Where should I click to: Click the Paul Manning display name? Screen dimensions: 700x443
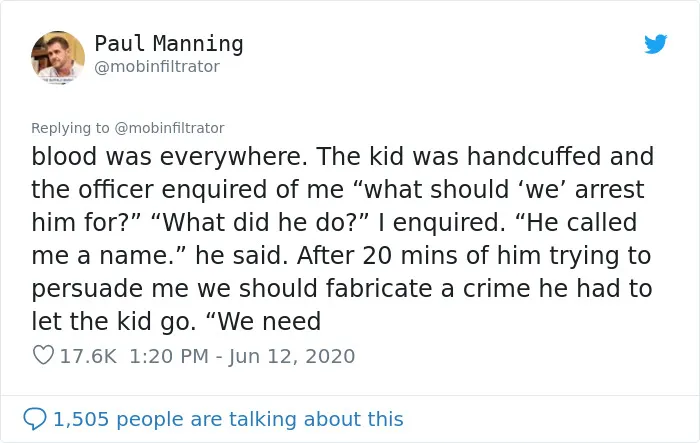[x=169, y=44]
